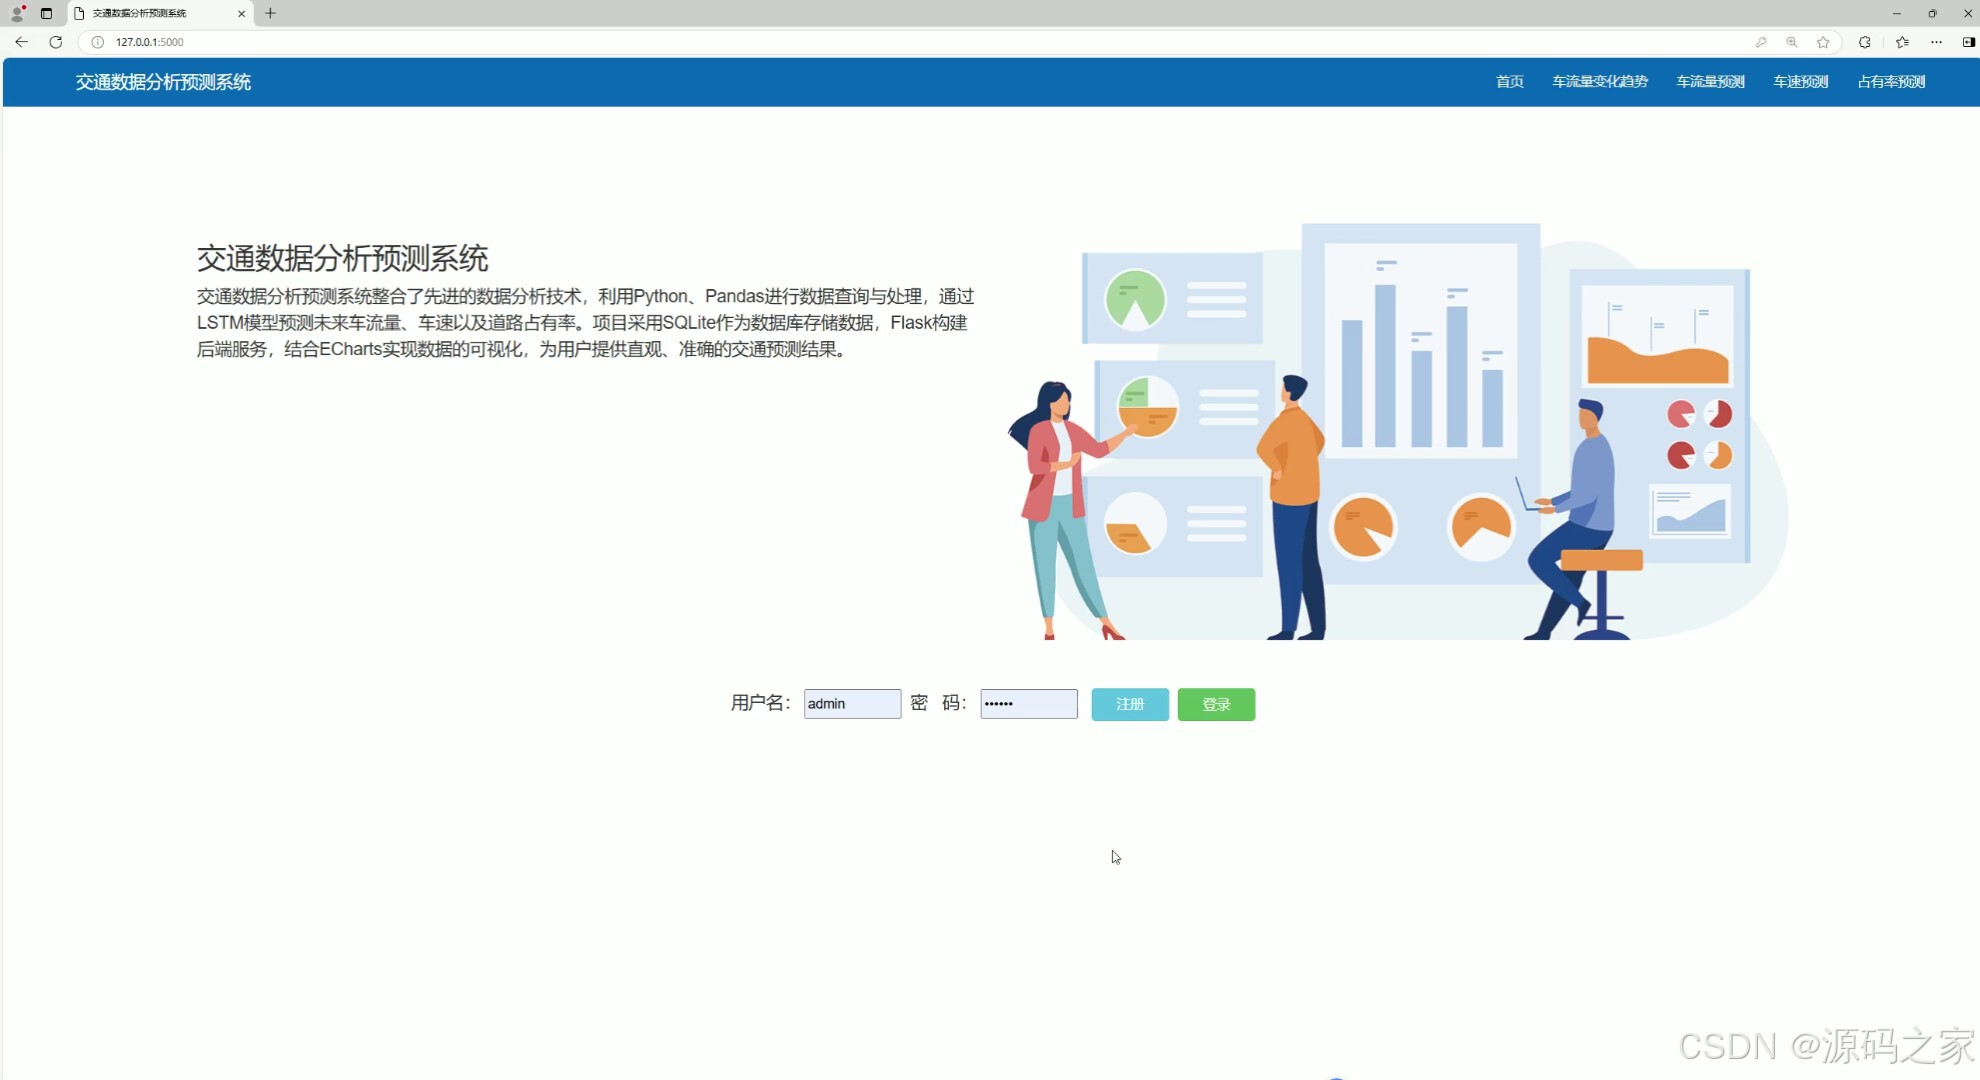
Task: Open the 车流量变化趋势 navigation item
Action: click(x=1599, y=81)
